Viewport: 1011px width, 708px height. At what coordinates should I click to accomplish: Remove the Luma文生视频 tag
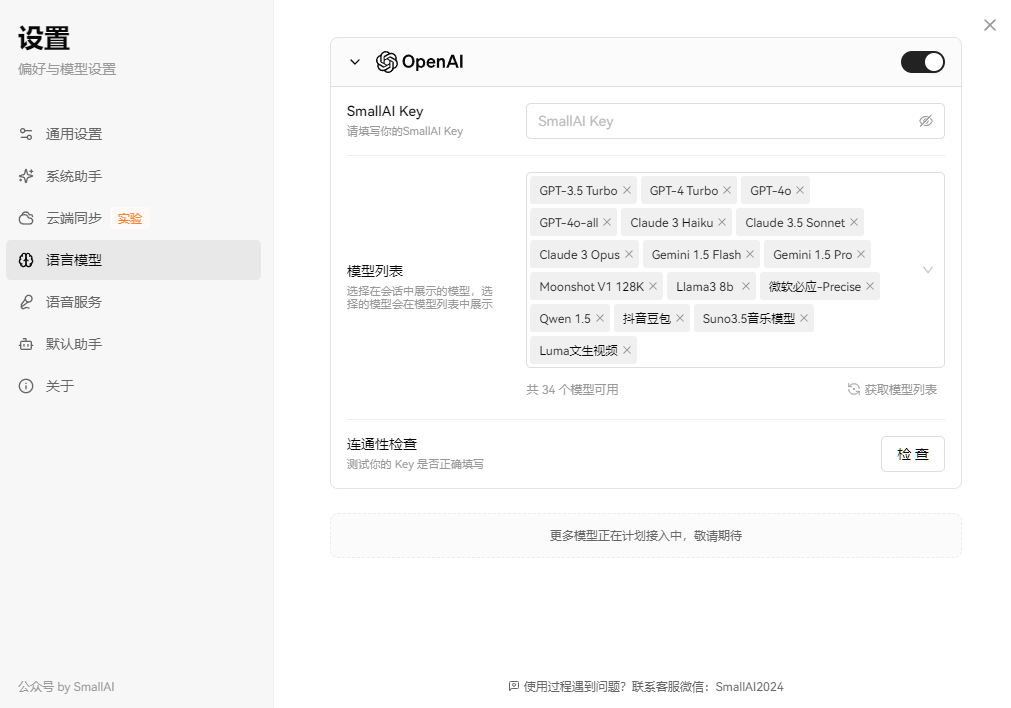(627, 350)
